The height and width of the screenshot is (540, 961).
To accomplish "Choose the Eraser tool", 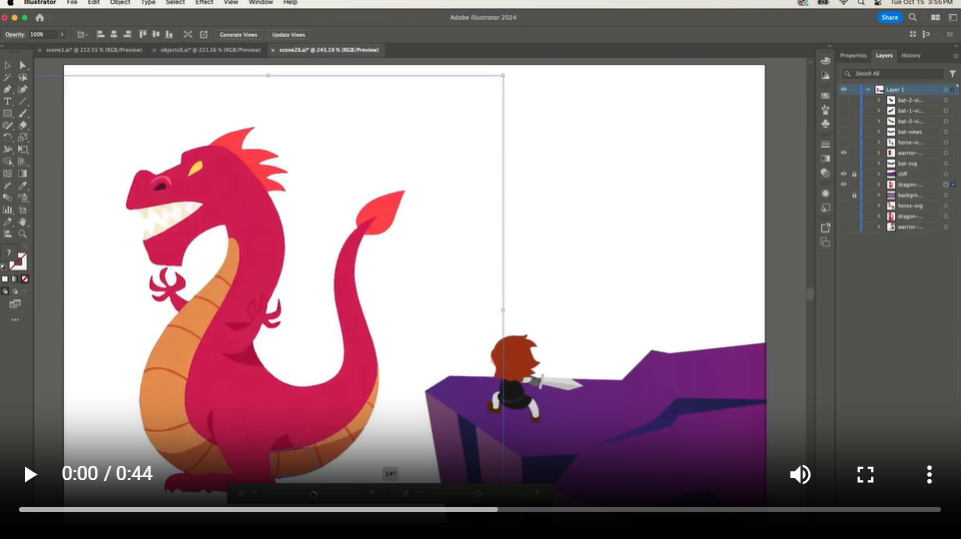I will pyautogui.click(x=23, y=126).
